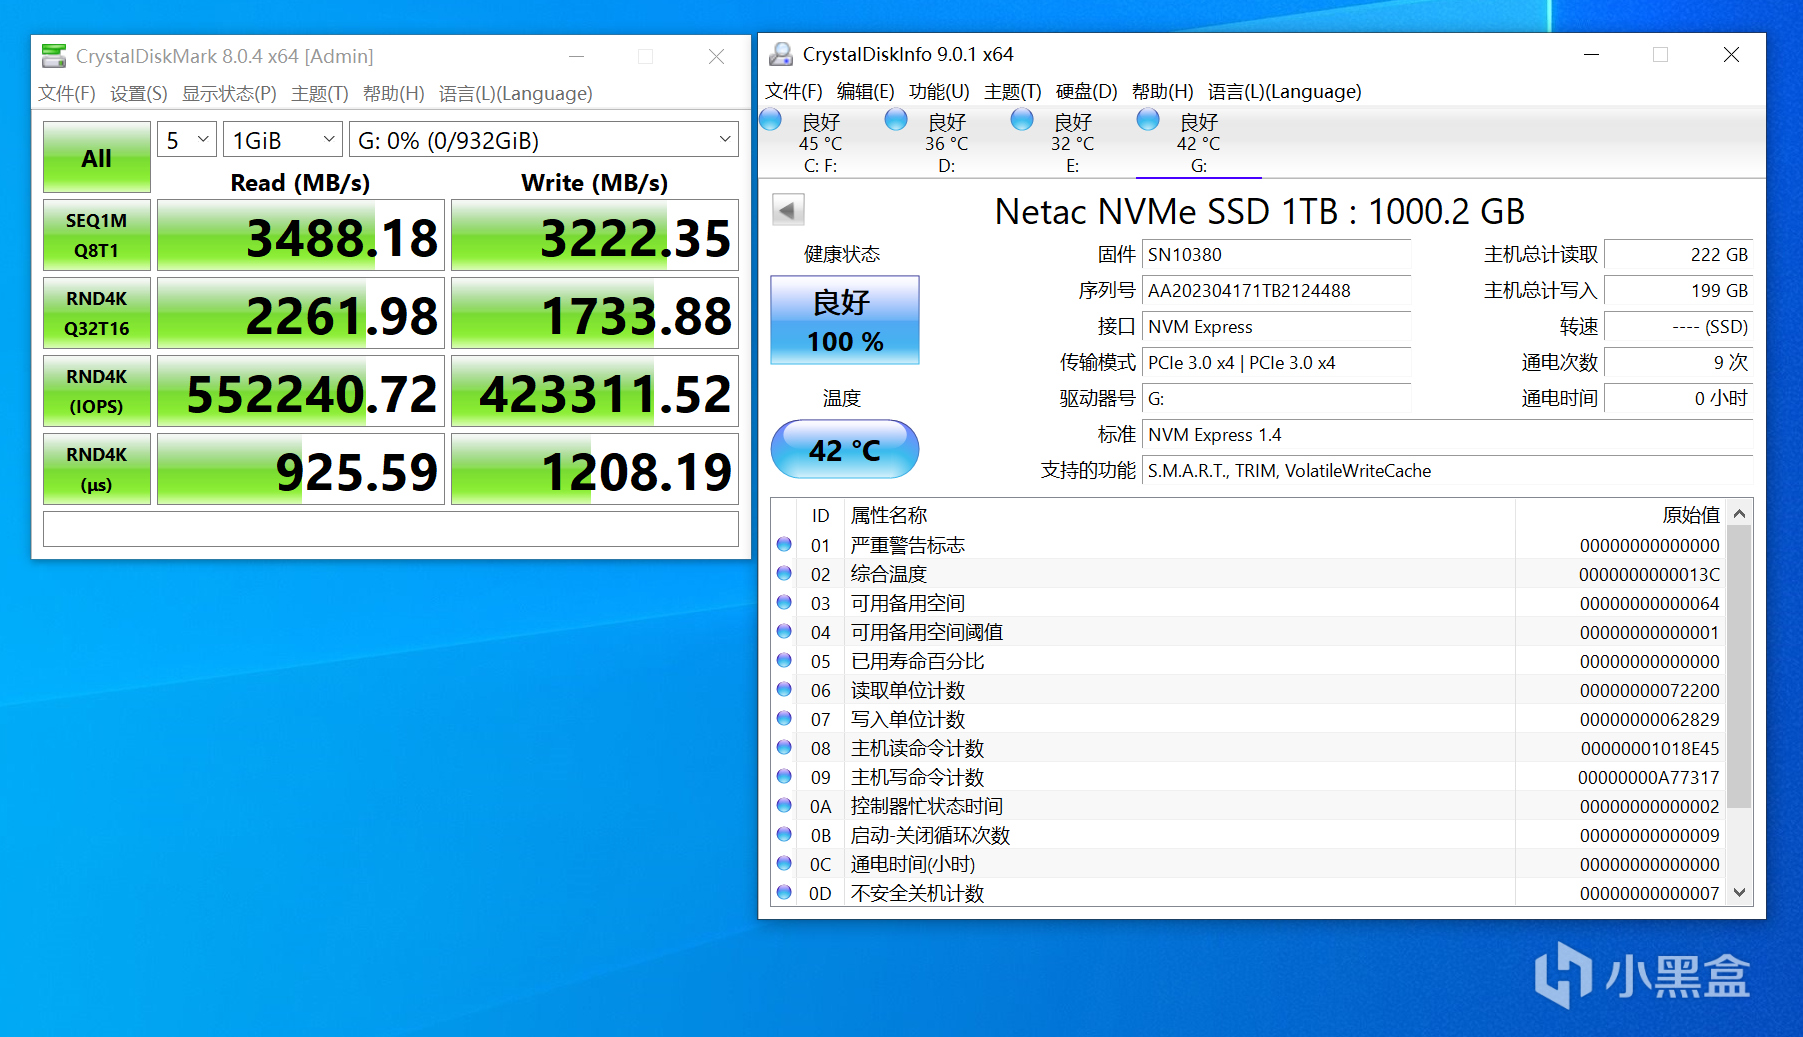
Task: Open 主题(T) menu in CrystalDiskInfo
Action: (1013, 92)
